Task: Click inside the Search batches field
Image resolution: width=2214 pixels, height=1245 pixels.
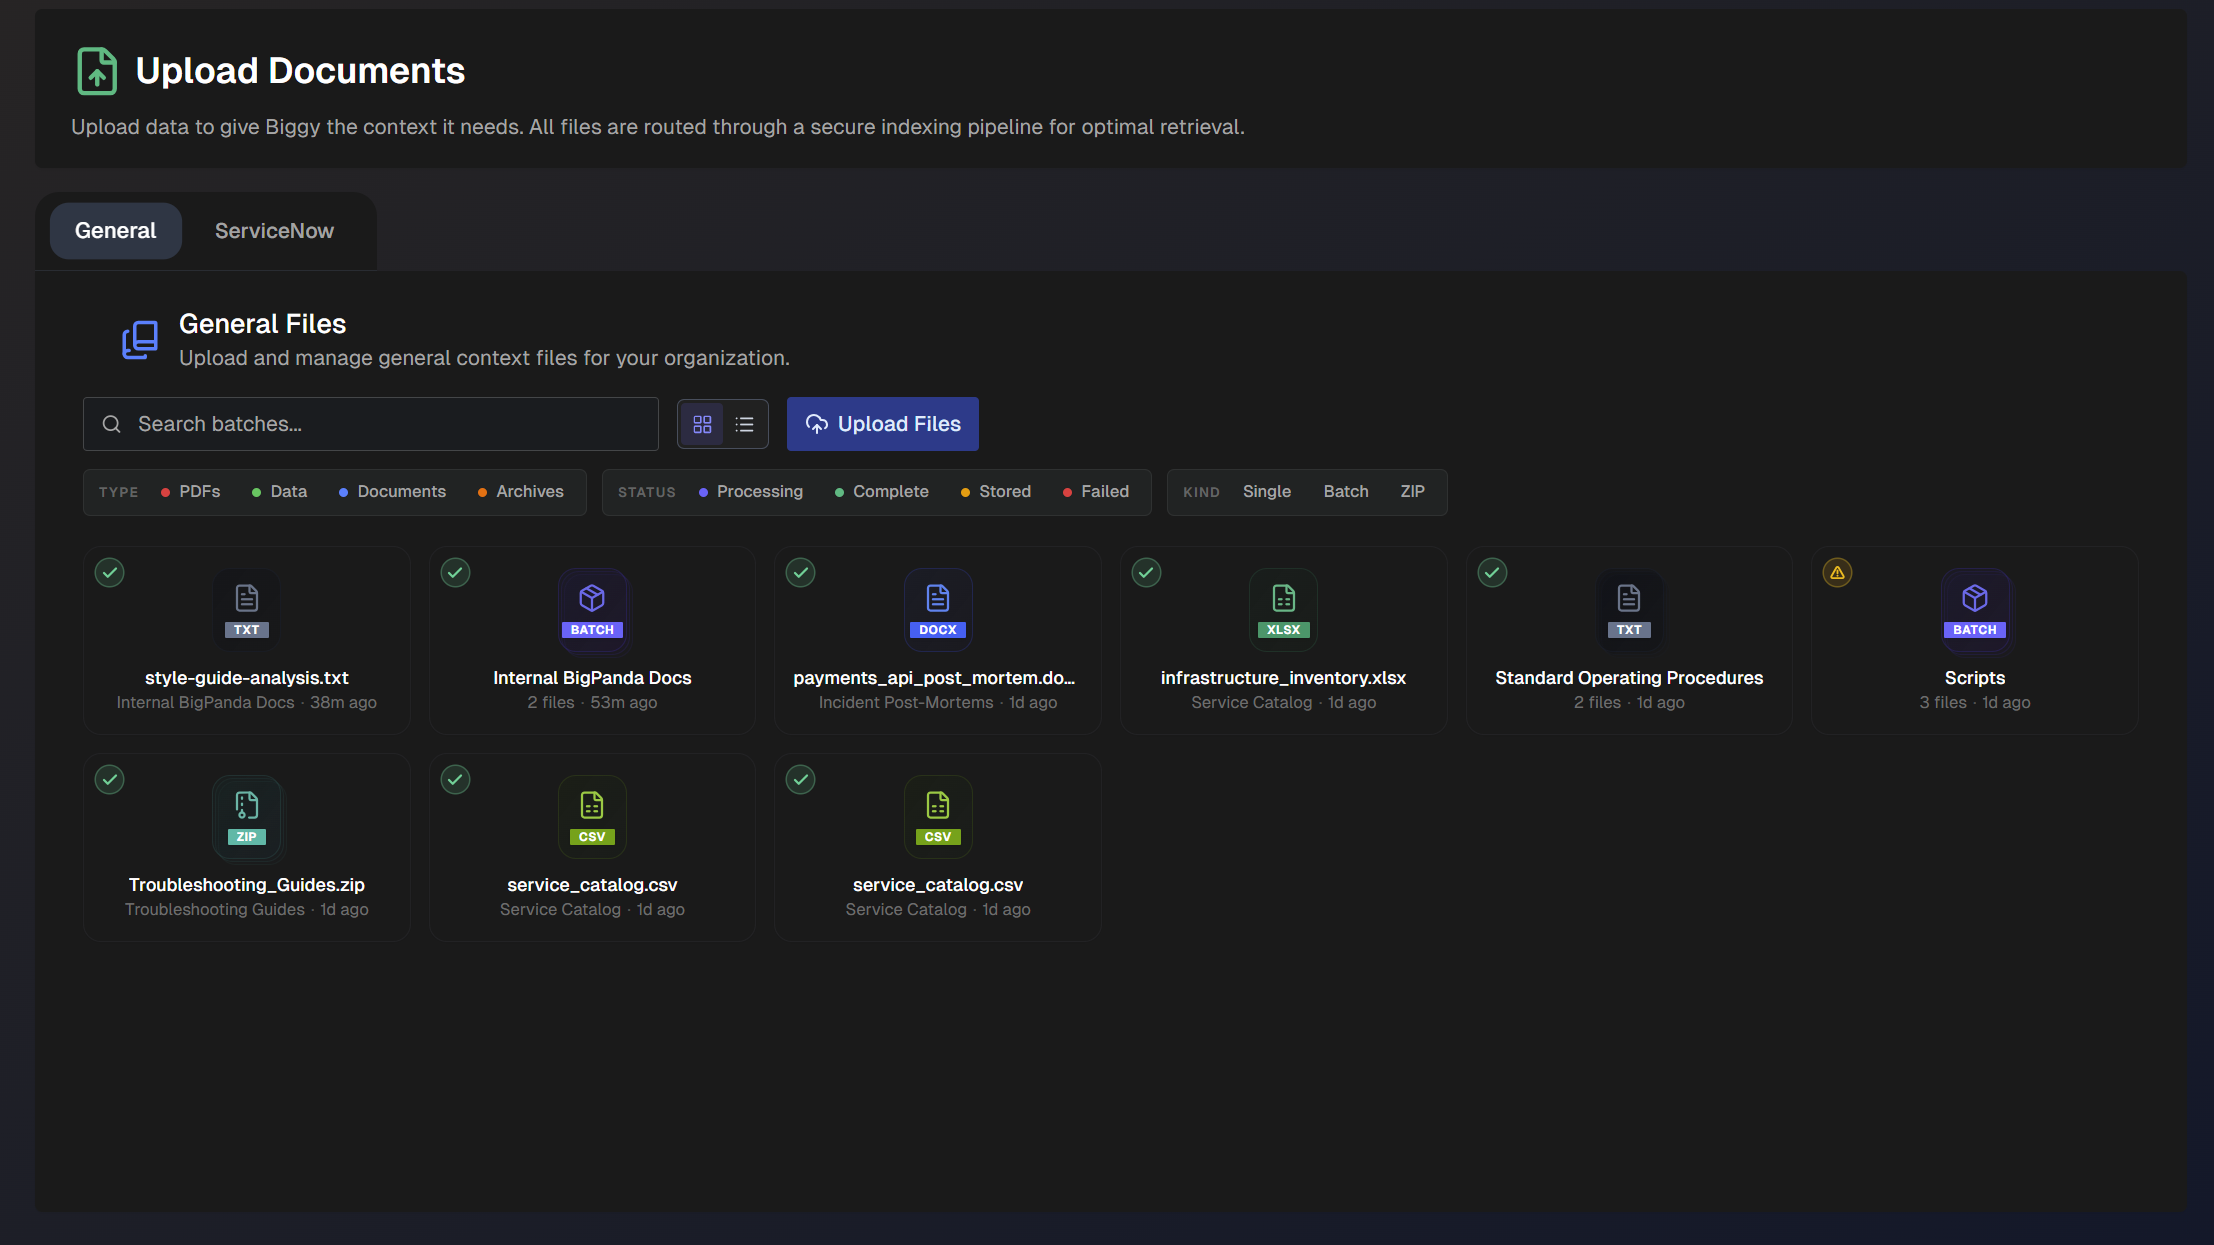Action: coord(370,423)
